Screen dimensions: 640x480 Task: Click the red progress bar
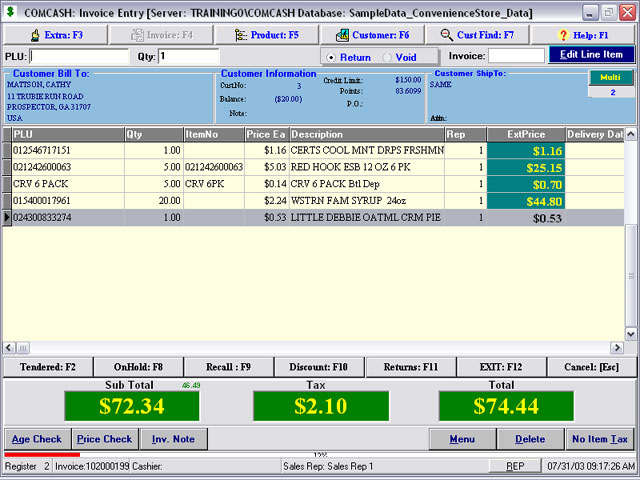pos(42,454)
